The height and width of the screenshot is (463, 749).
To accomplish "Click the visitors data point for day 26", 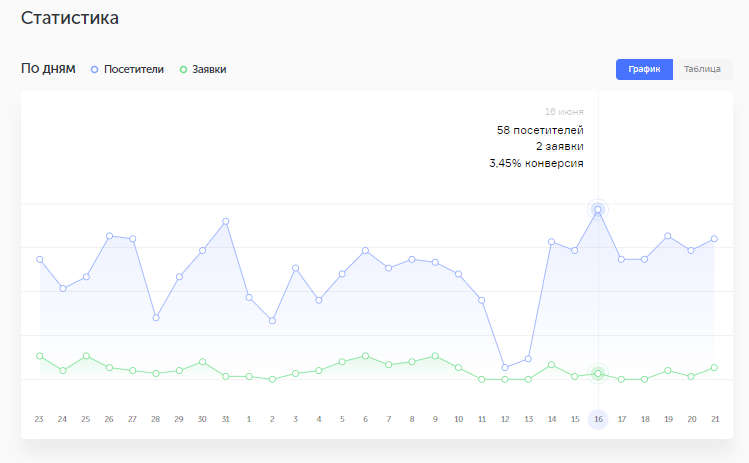I will click(x=109, y=236).
